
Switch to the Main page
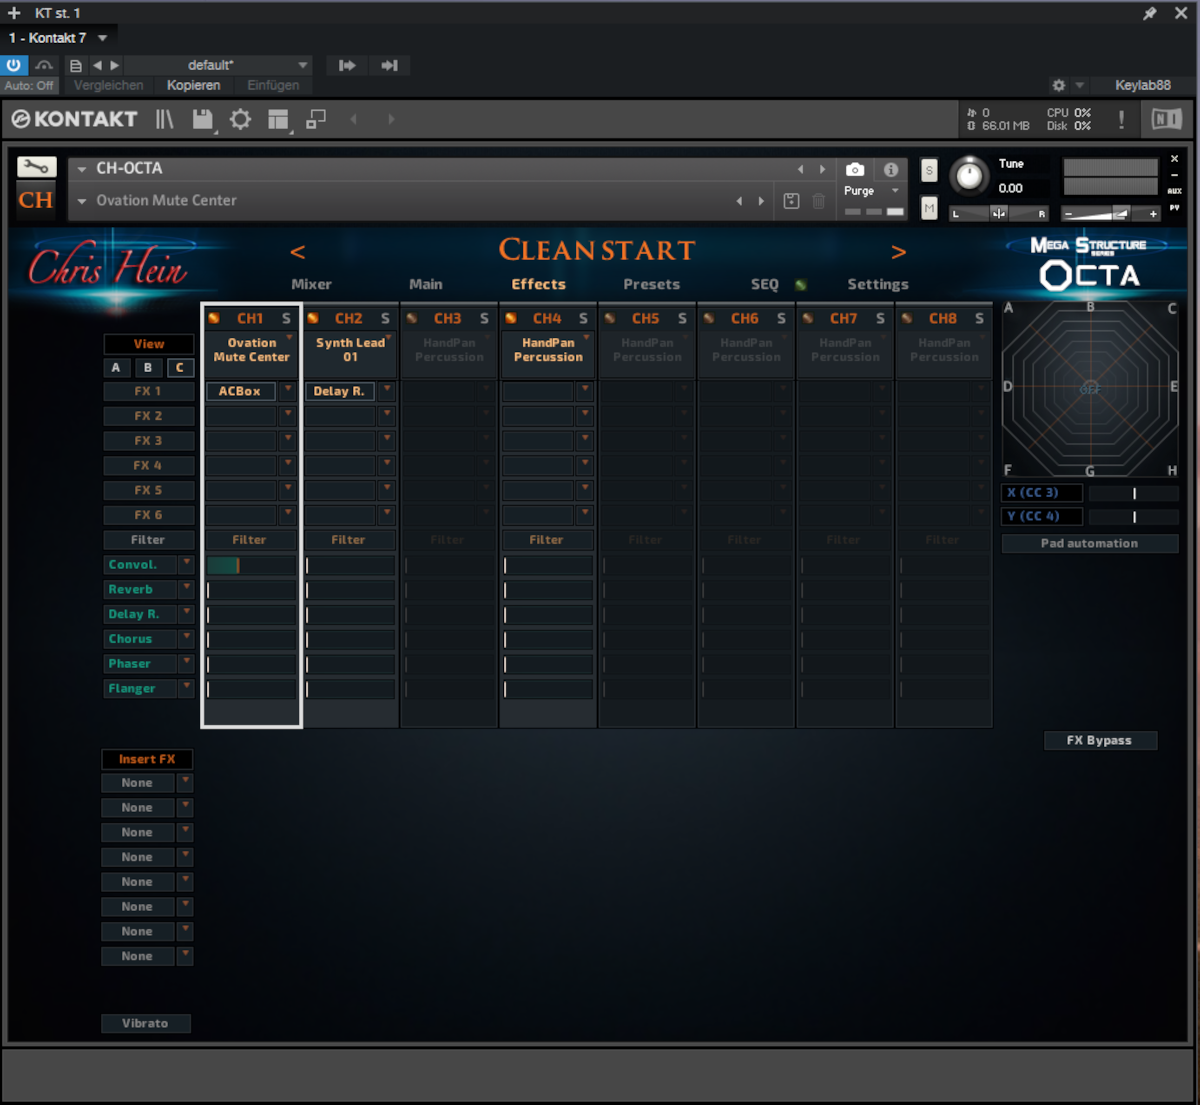pos(426,284)
